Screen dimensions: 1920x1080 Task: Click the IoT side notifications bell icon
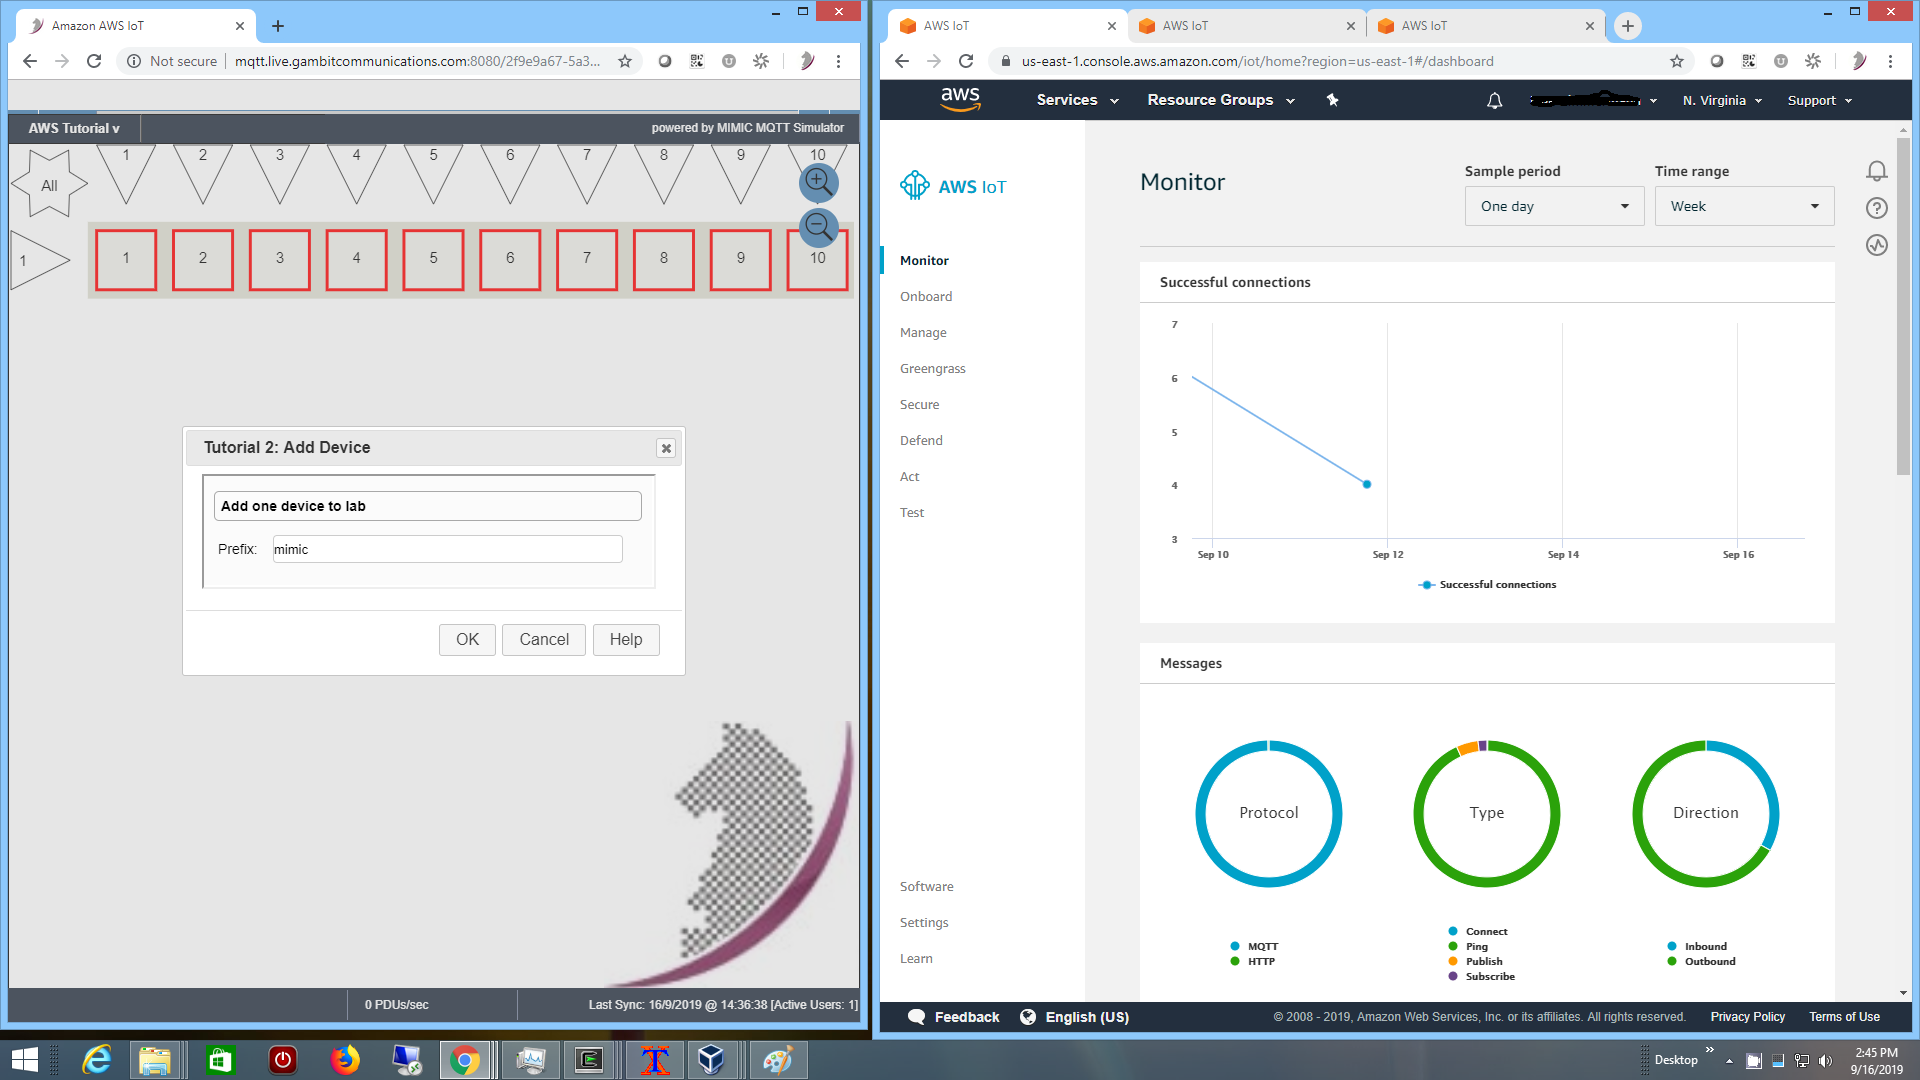click(1877, 171)
